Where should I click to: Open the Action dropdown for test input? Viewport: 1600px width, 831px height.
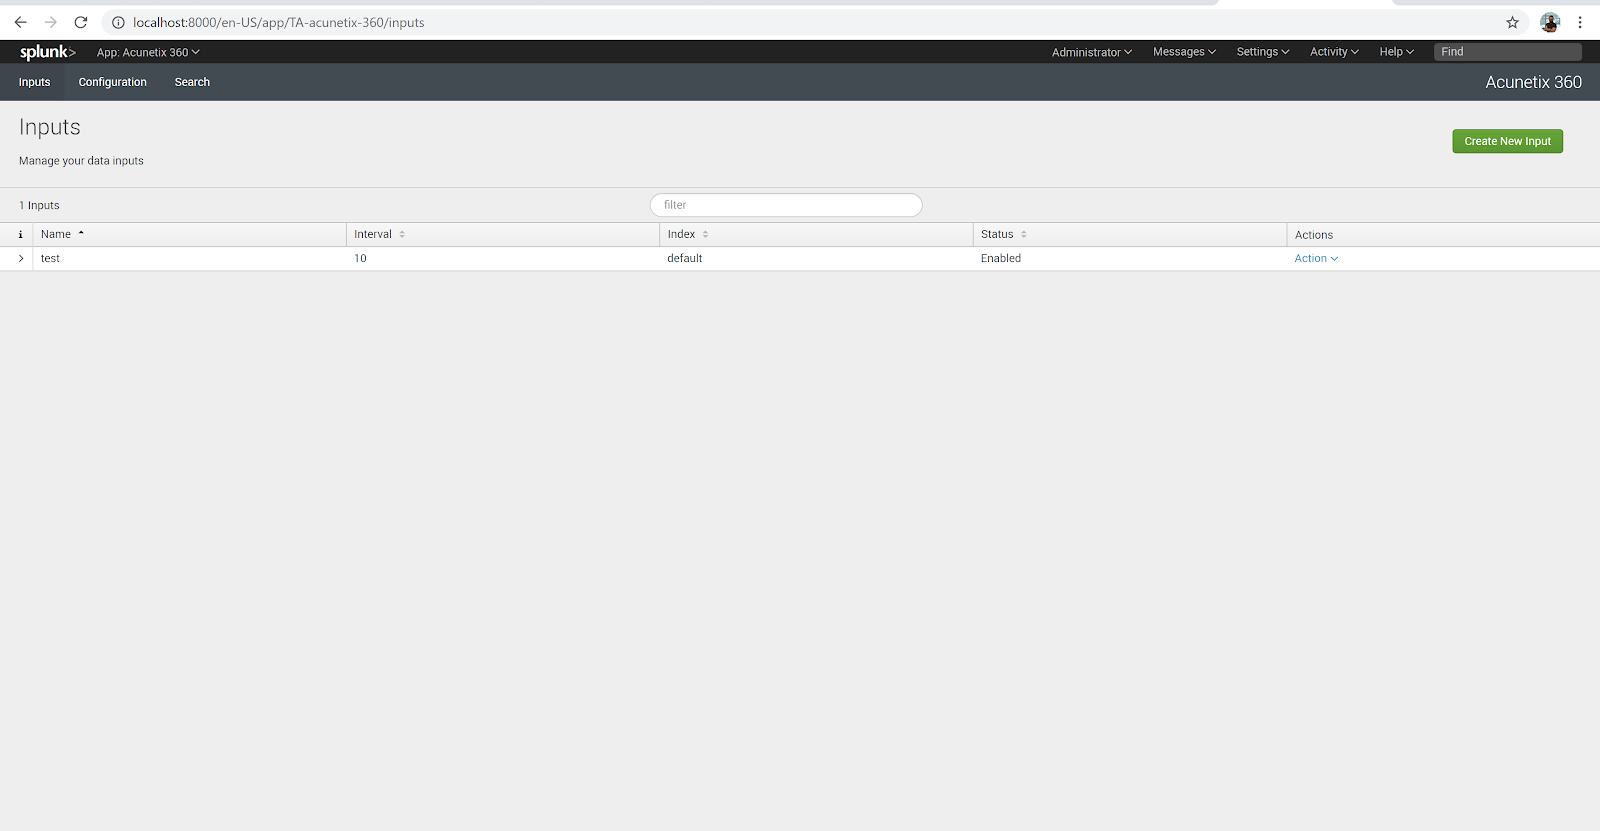click(x=1316, y=258)
